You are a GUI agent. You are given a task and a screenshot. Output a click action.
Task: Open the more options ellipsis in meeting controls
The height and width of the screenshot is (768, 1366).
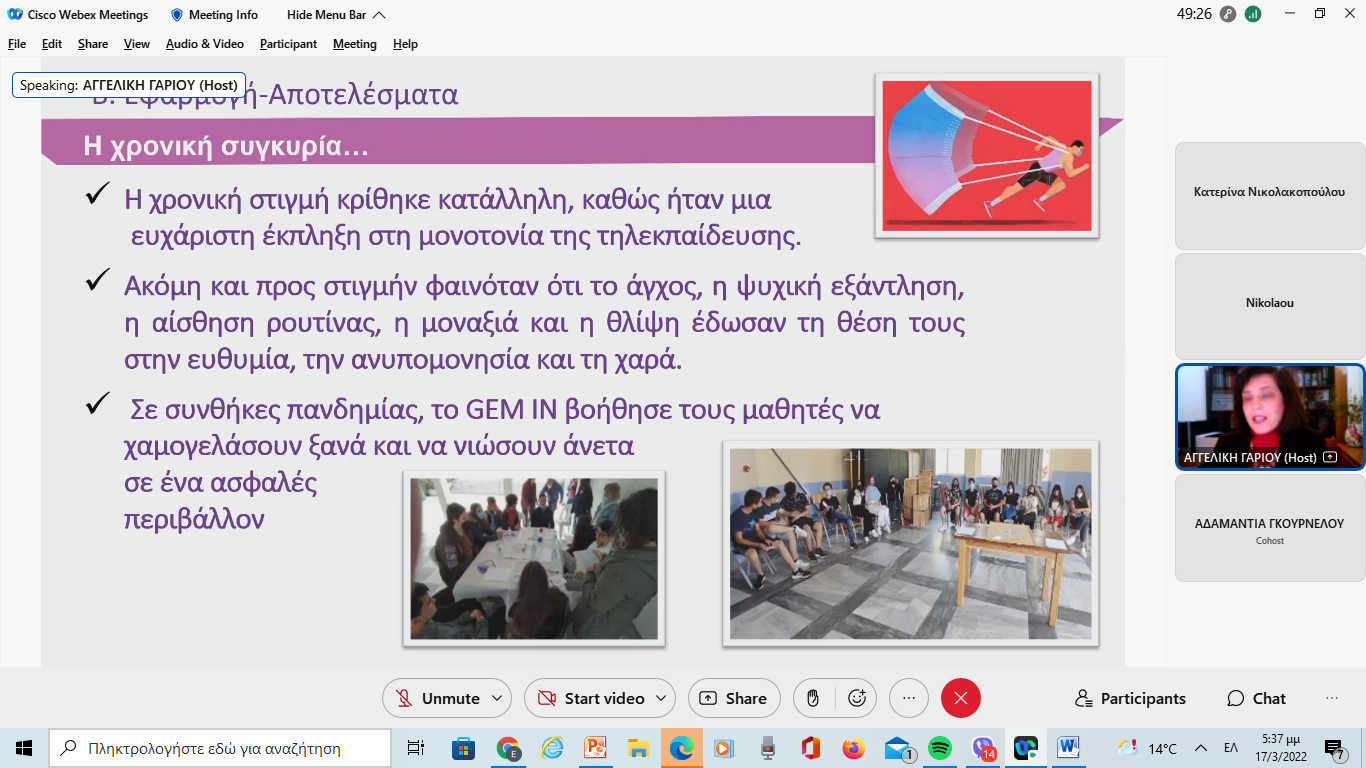tap(908, 698)
